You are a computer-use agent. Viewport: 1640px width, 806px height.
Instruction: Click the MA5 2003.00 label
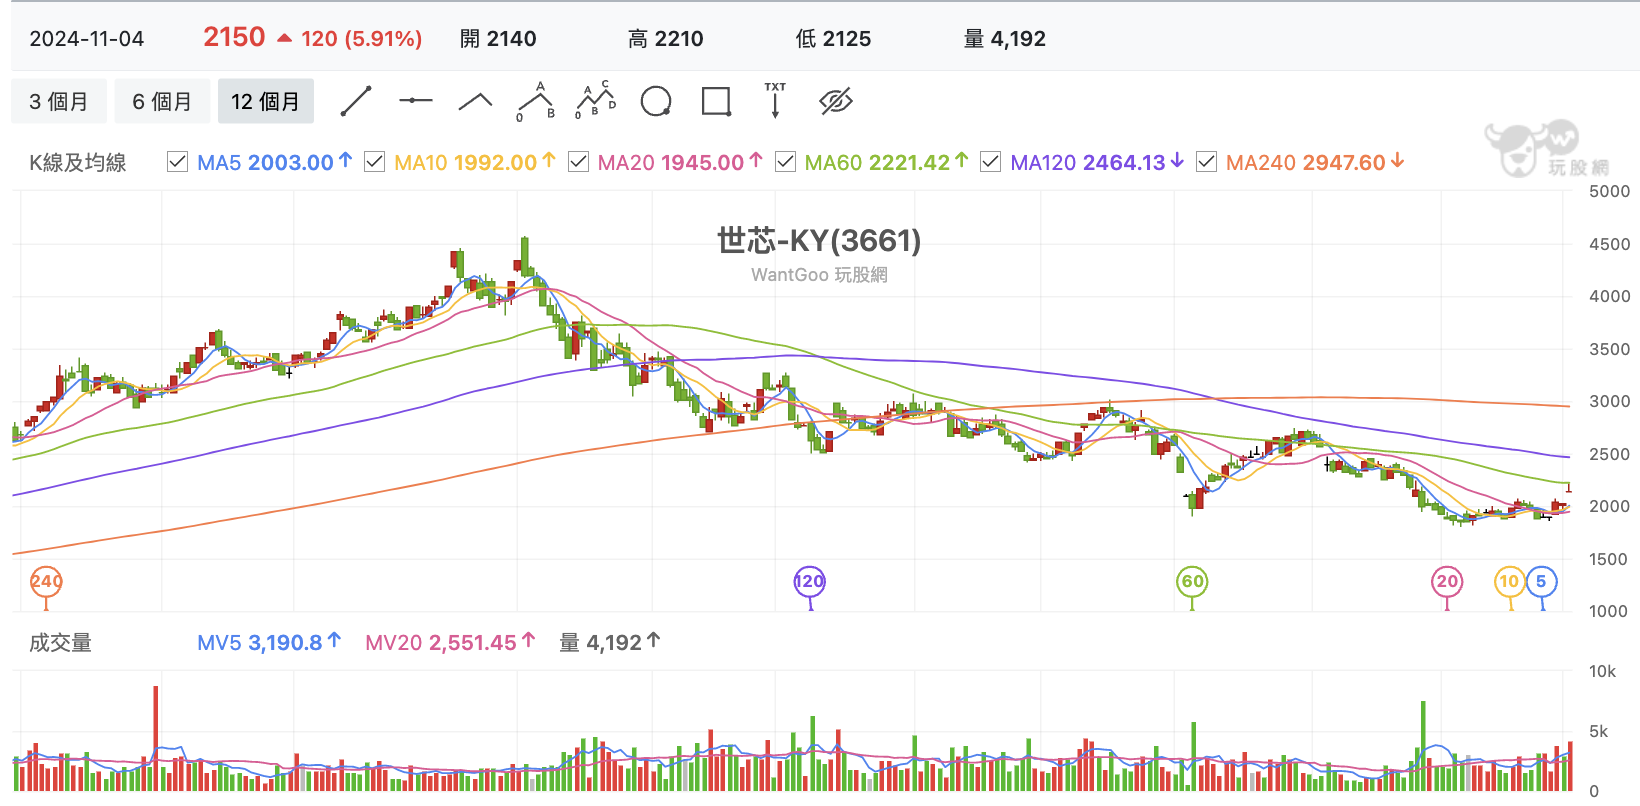[x=274, y=162]
